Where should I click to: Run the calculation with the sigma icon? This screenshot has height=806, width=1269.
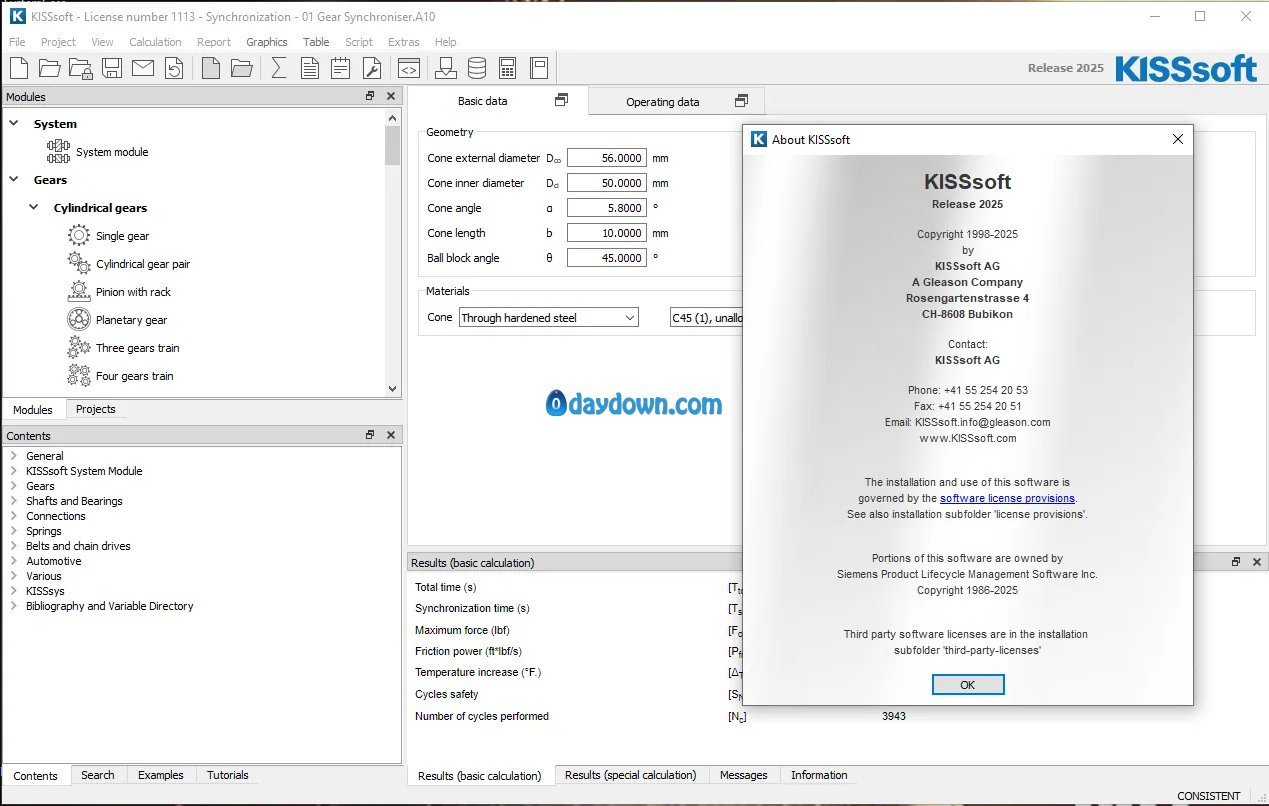279,68
